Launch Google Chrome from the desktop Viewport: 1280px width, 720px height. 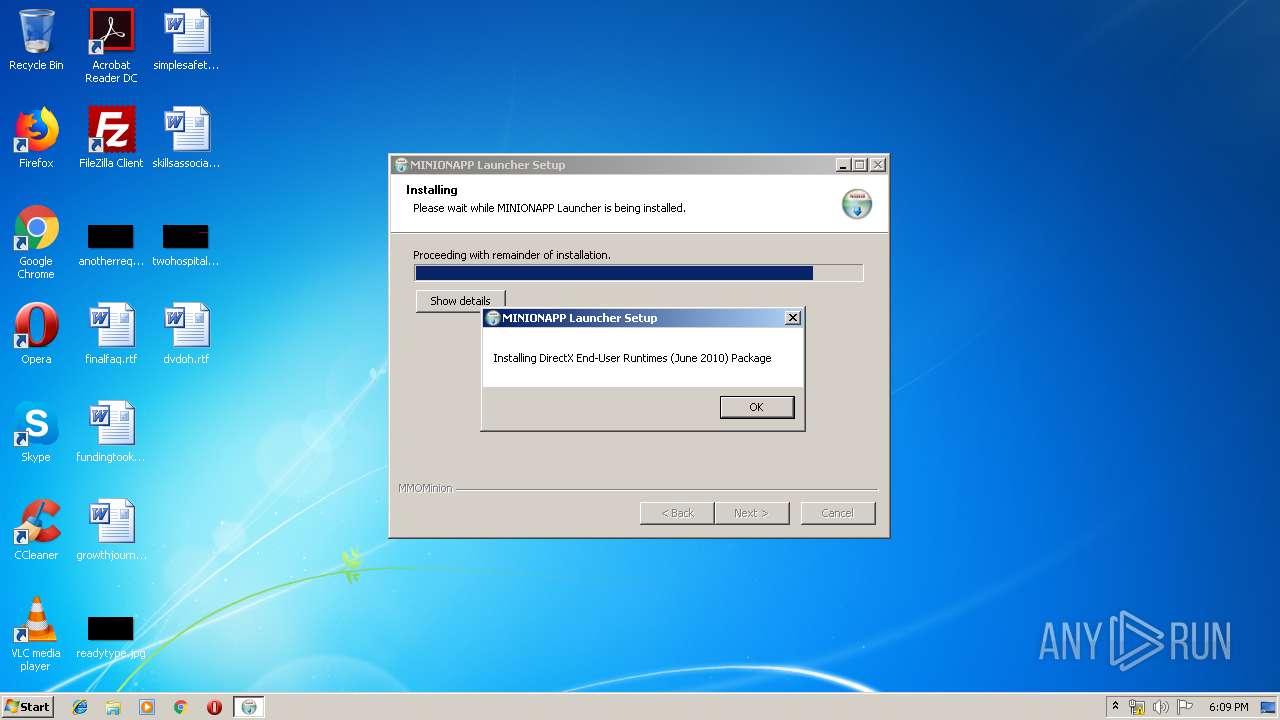click(36, 242)
